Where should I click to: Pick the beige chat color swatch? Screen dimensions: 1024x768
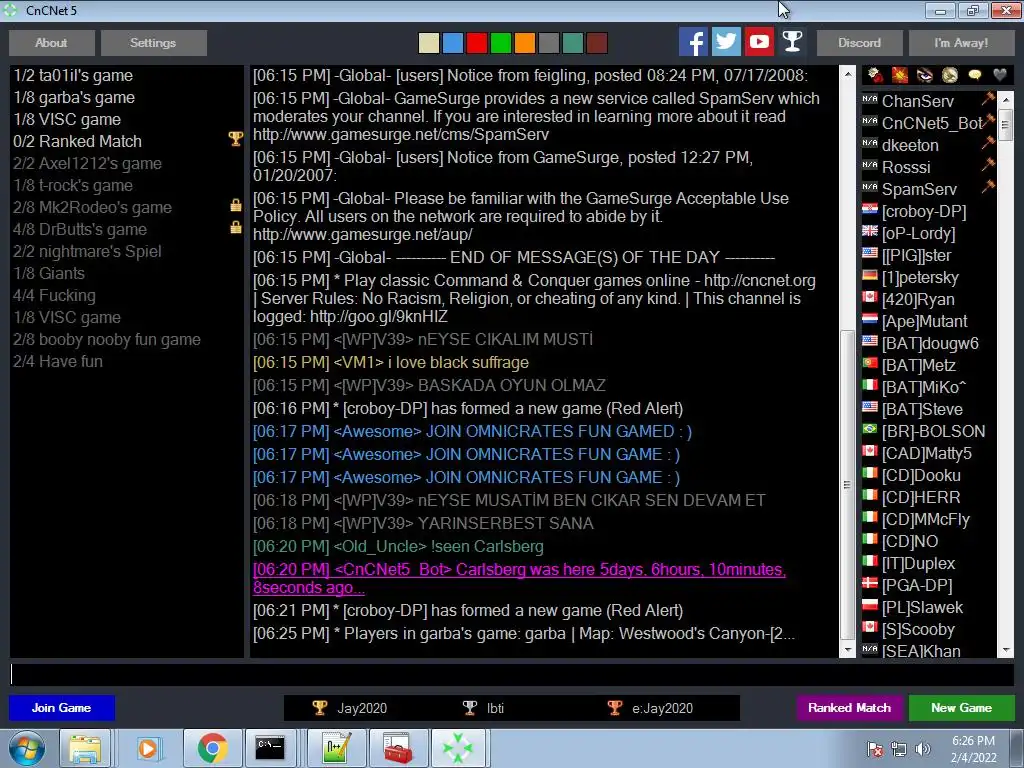click(x=428, y=43)
